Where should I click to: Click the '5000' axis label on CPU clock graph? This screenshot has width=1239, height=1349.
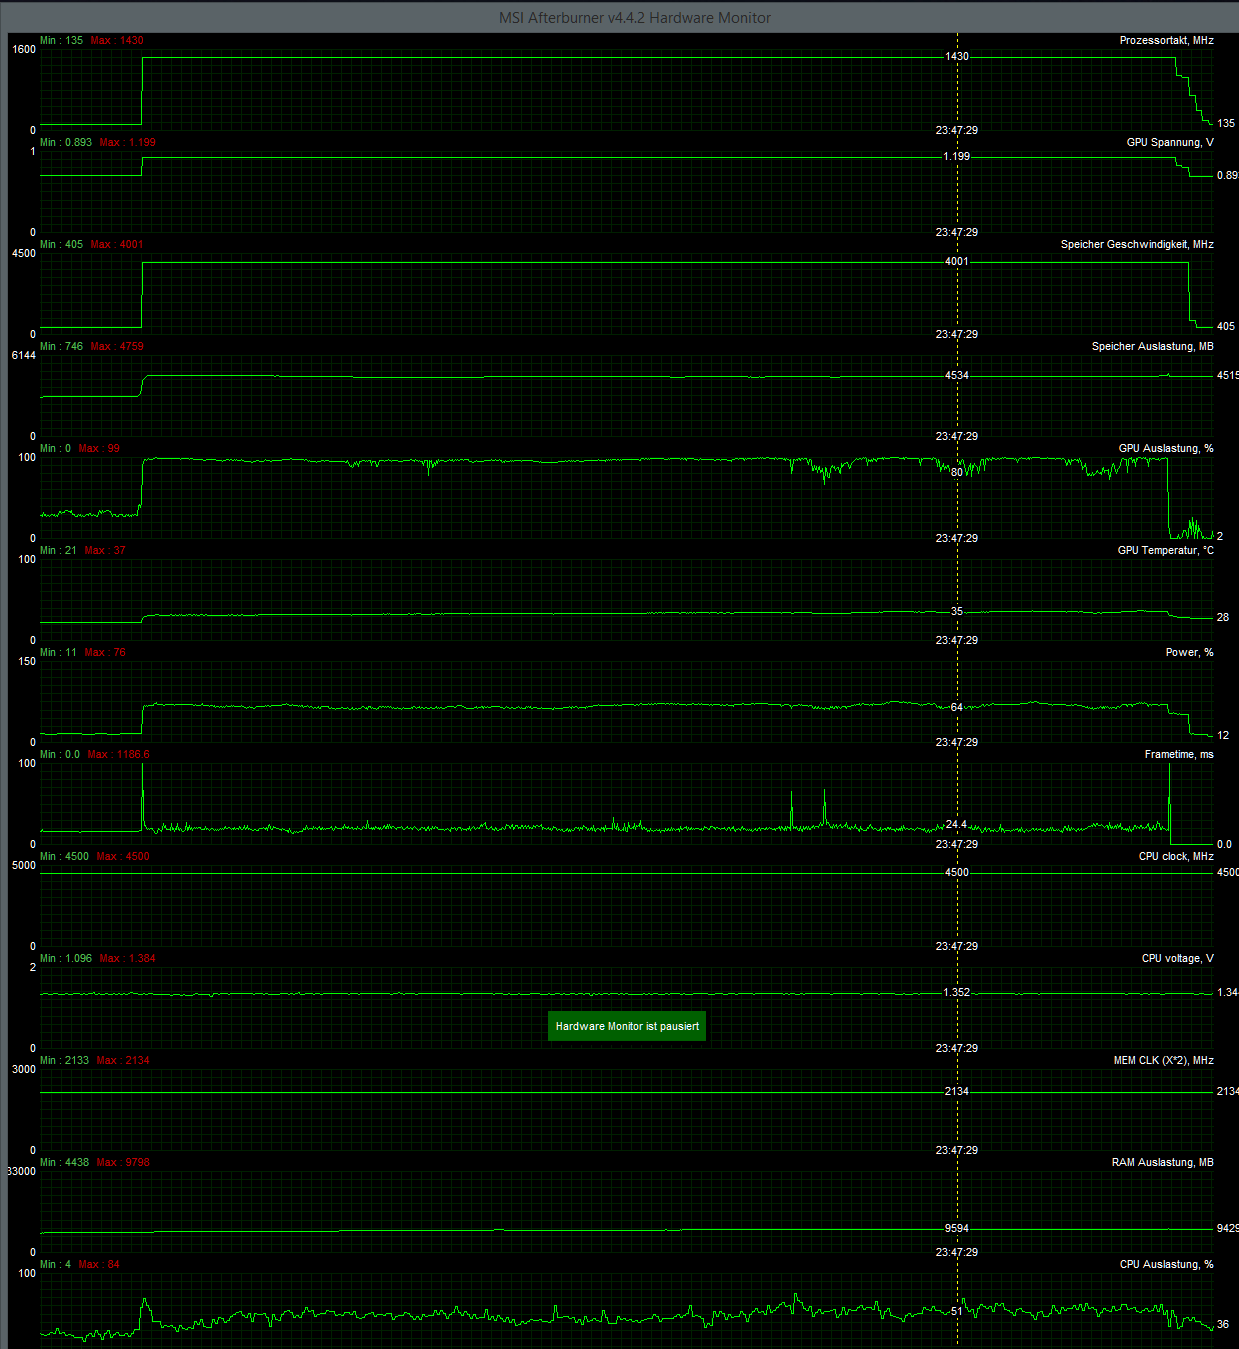click(x=24, y=866)
